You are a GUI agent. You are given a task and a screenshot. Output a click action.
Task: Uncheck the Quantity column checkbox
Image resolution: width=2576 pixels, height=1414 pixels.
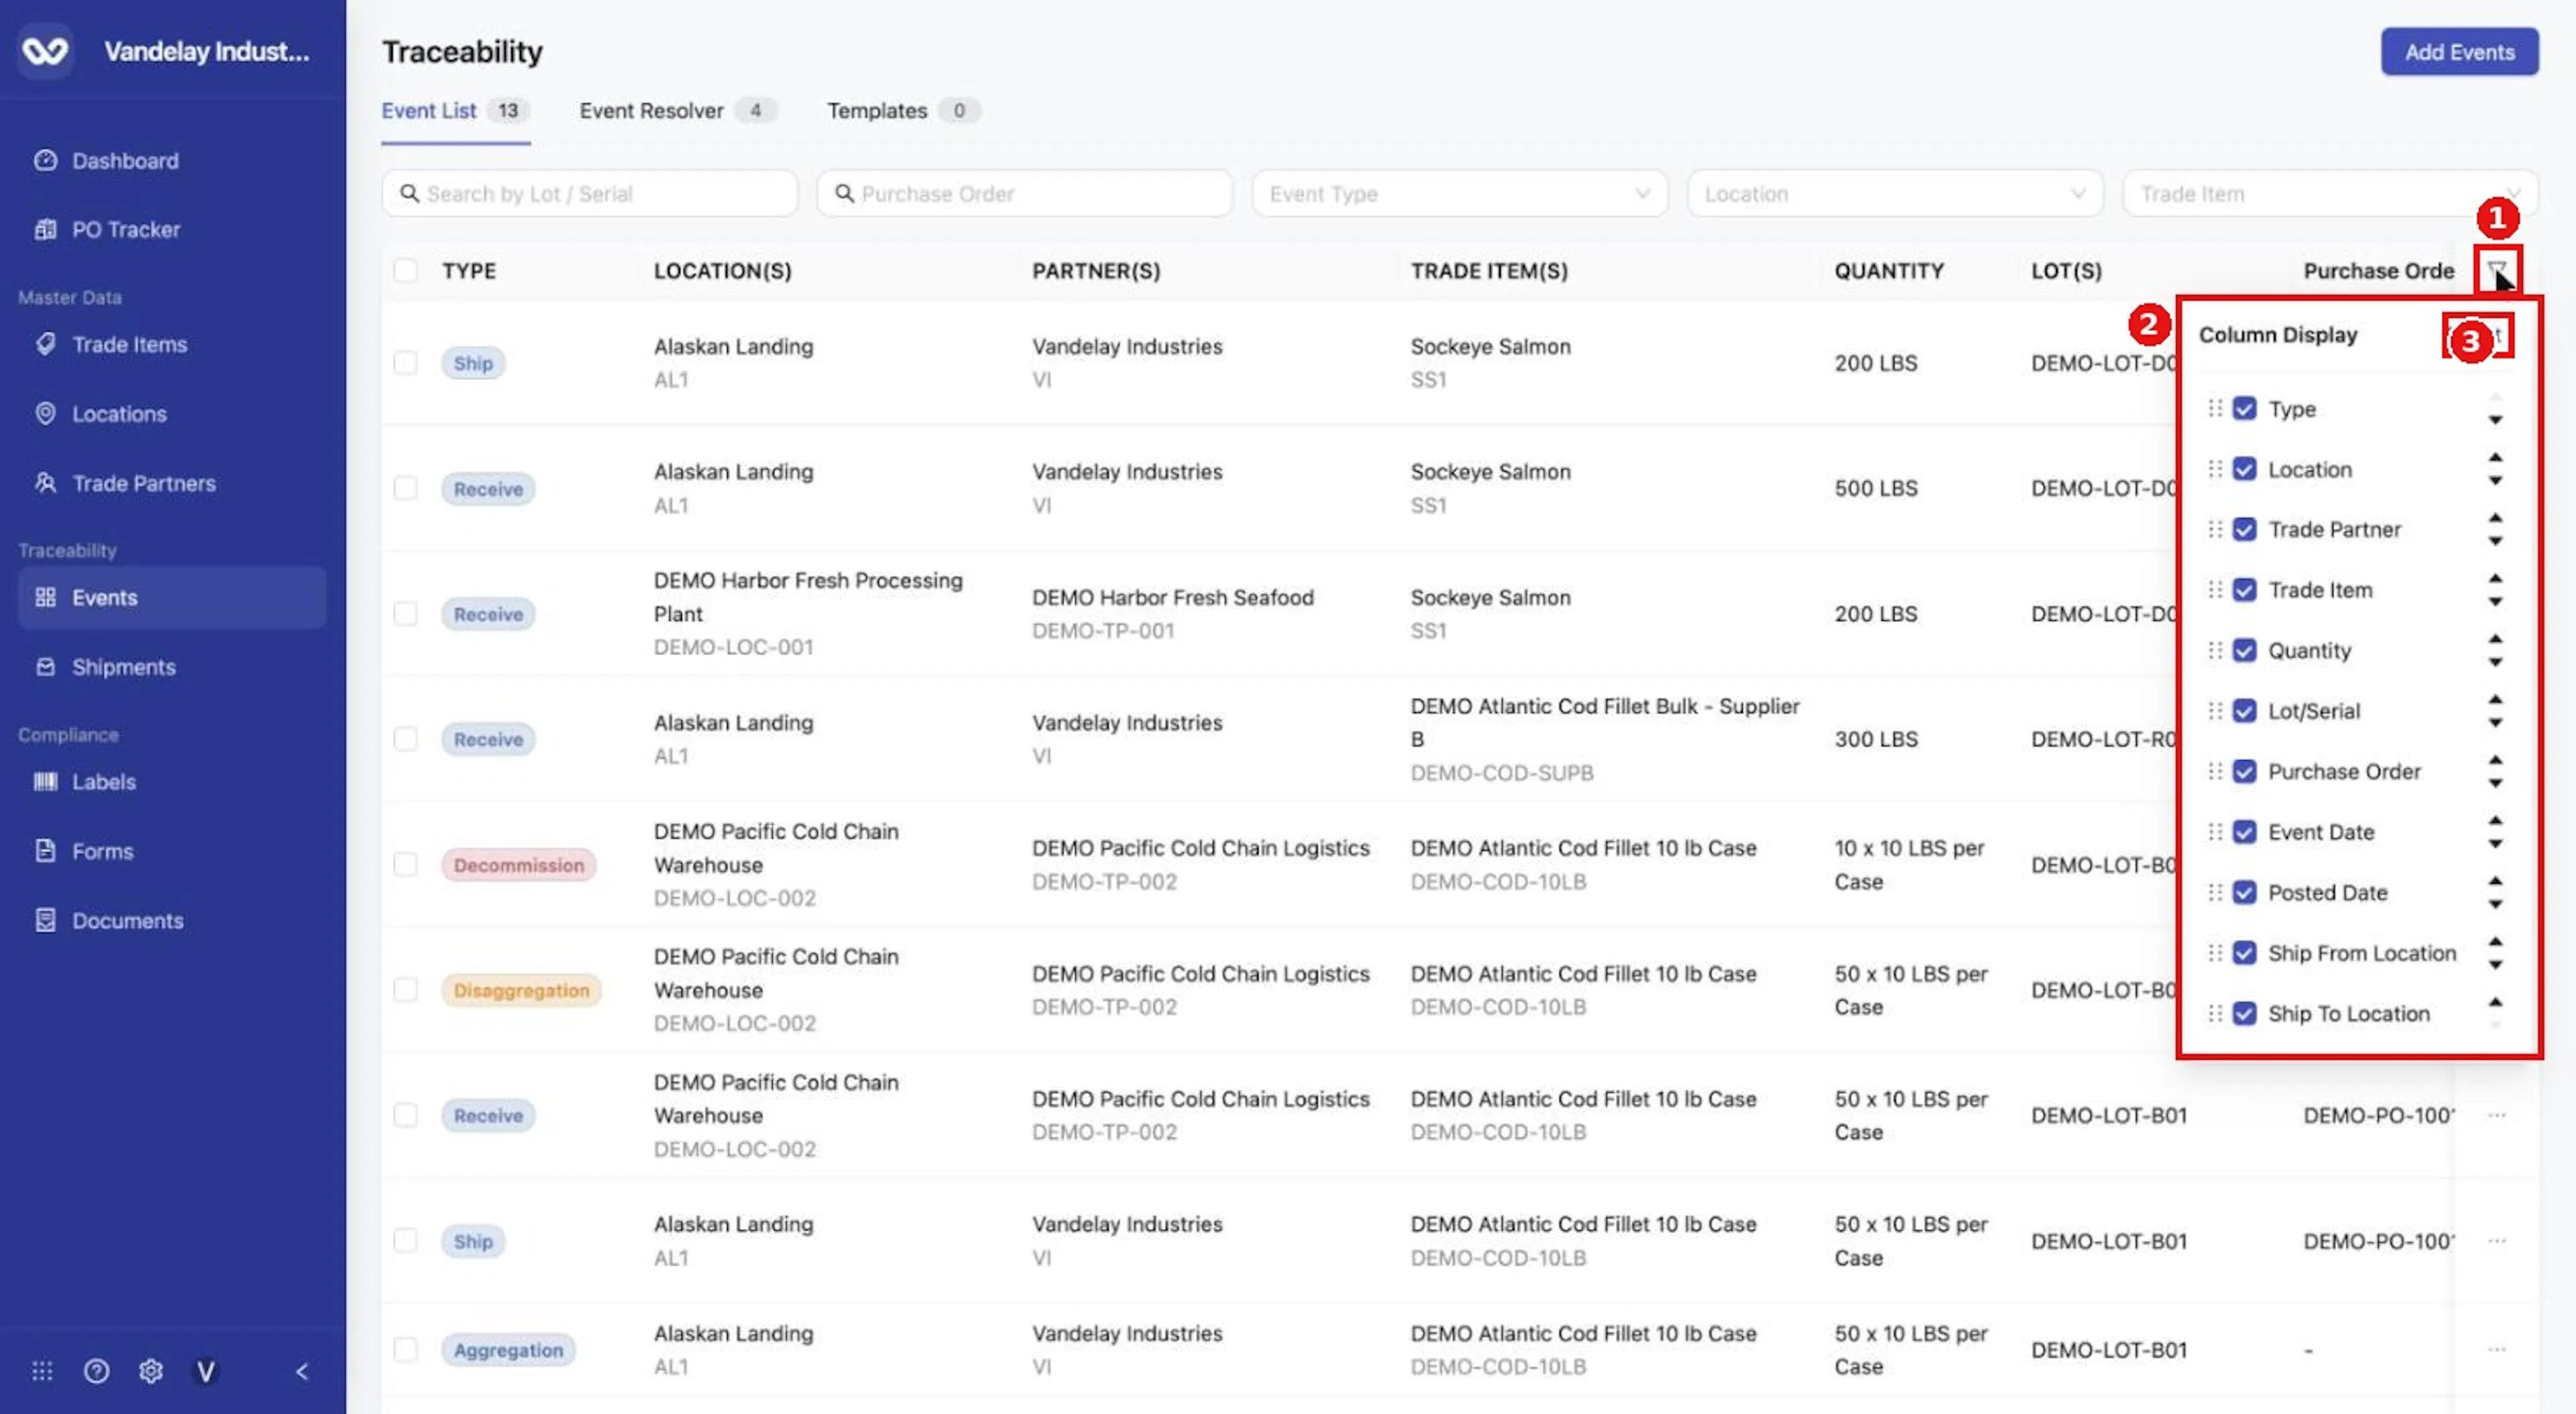click(x=2245, y=650)
